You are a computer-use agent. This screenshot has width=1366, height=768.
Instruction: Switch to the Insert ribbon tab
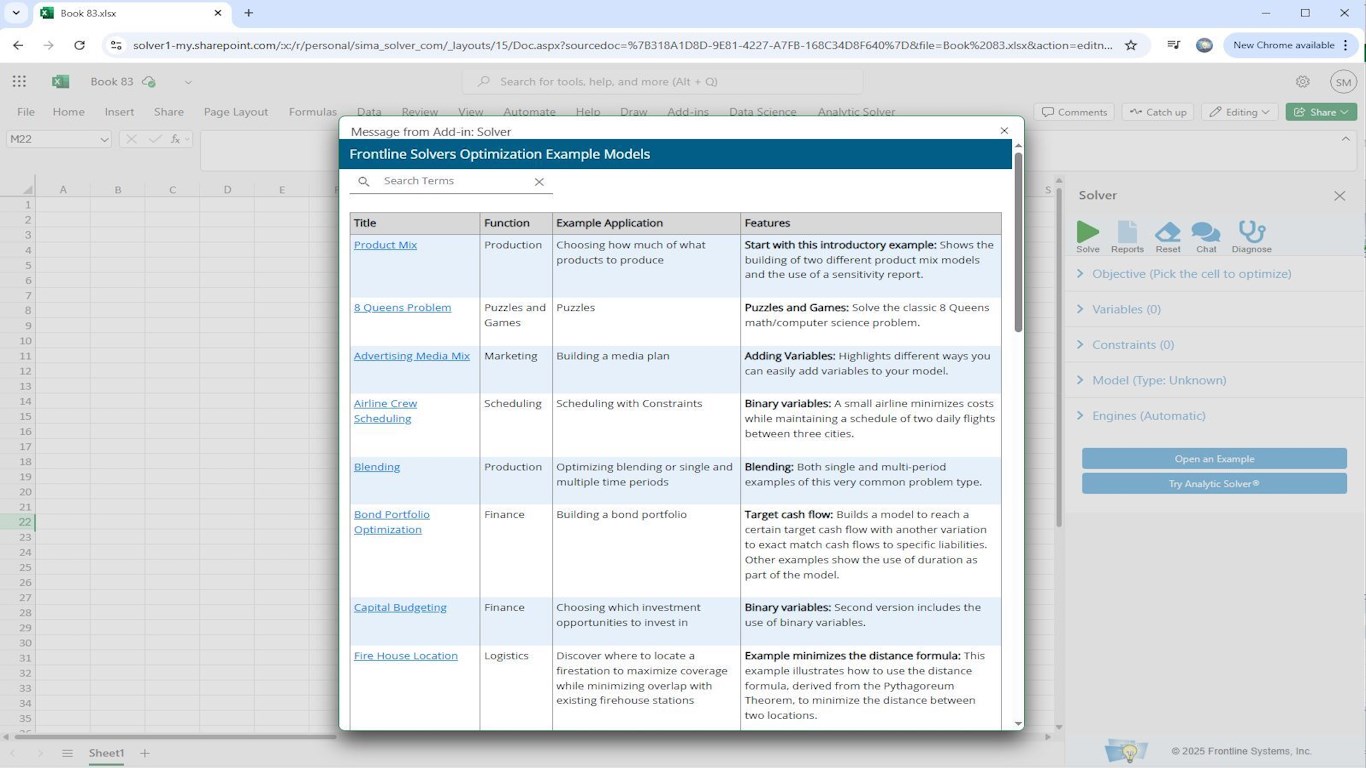point(119,112)
